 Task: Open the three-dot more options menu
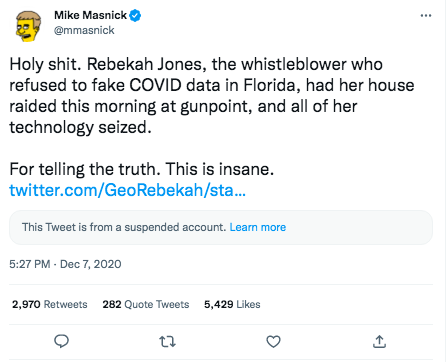coord(426,15)
